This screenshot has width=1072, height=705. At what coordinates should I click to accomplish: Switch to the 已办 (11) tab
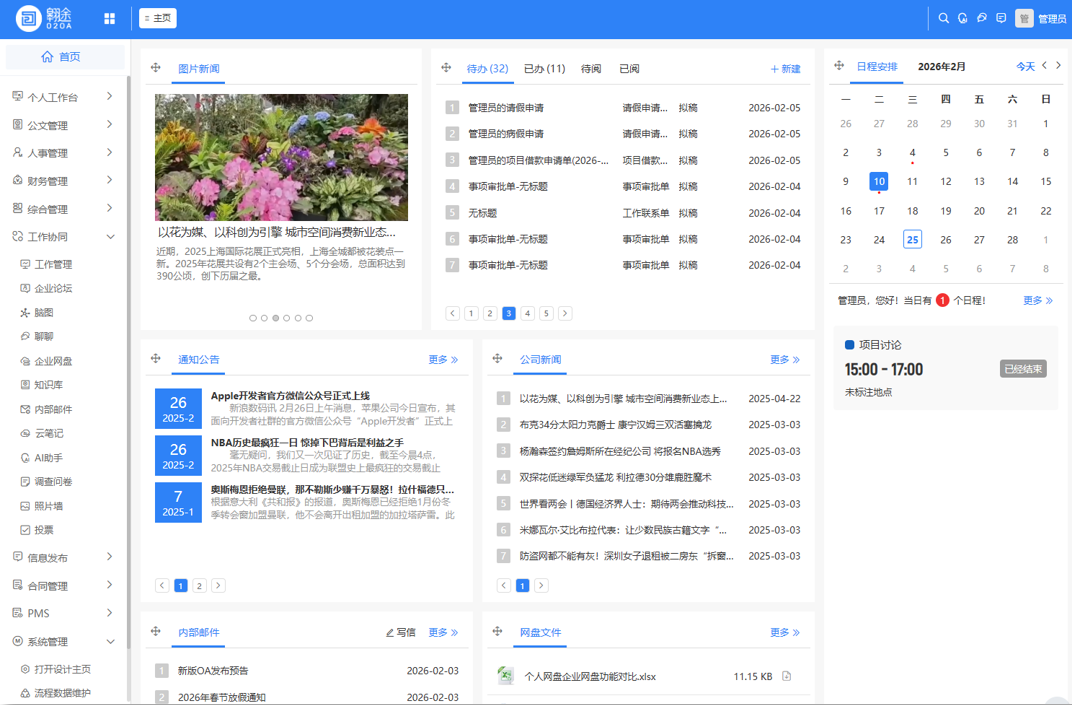[544, 69]
